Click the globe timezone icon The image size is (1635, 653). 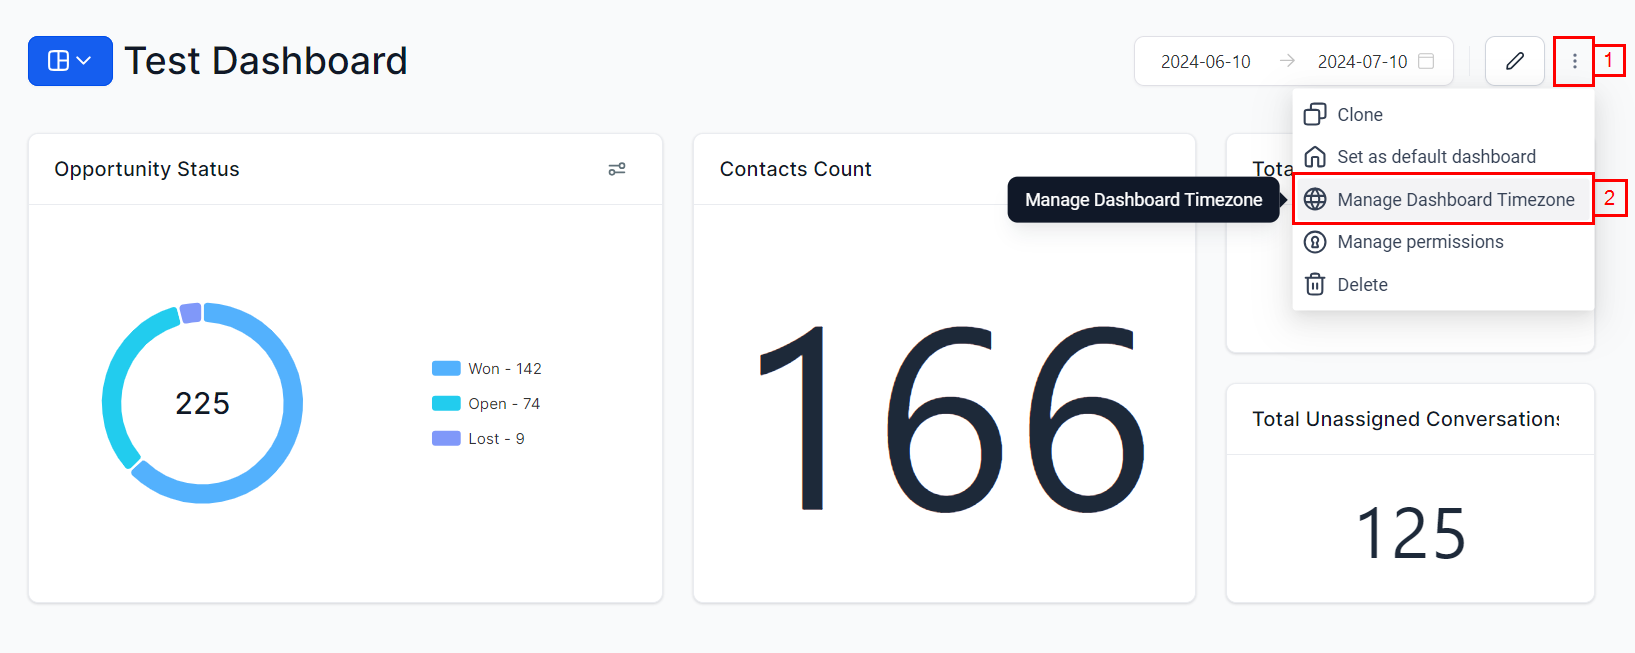tap(1315, 199)
